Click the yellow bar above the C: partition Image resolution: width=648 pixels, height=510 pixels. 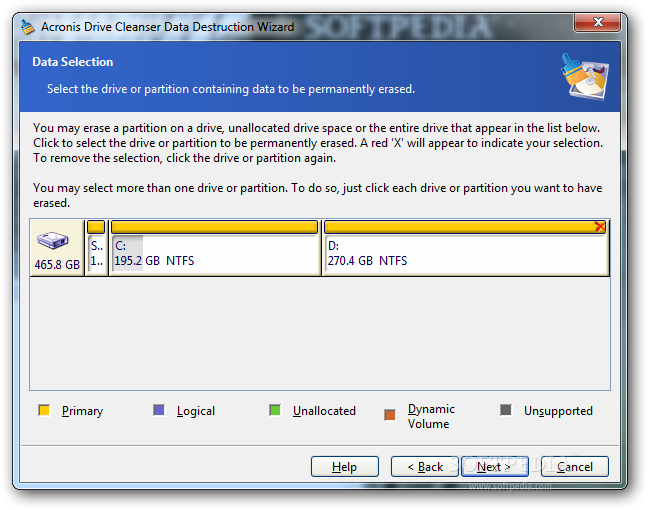coord(214,227)
